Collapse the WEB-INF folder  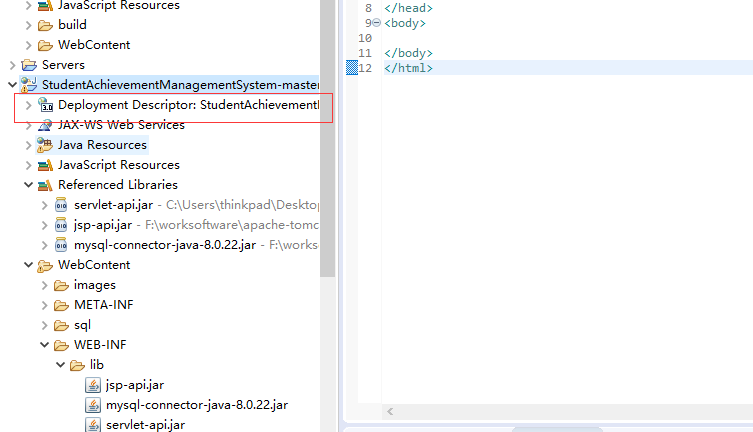click(x=44, y=345)
